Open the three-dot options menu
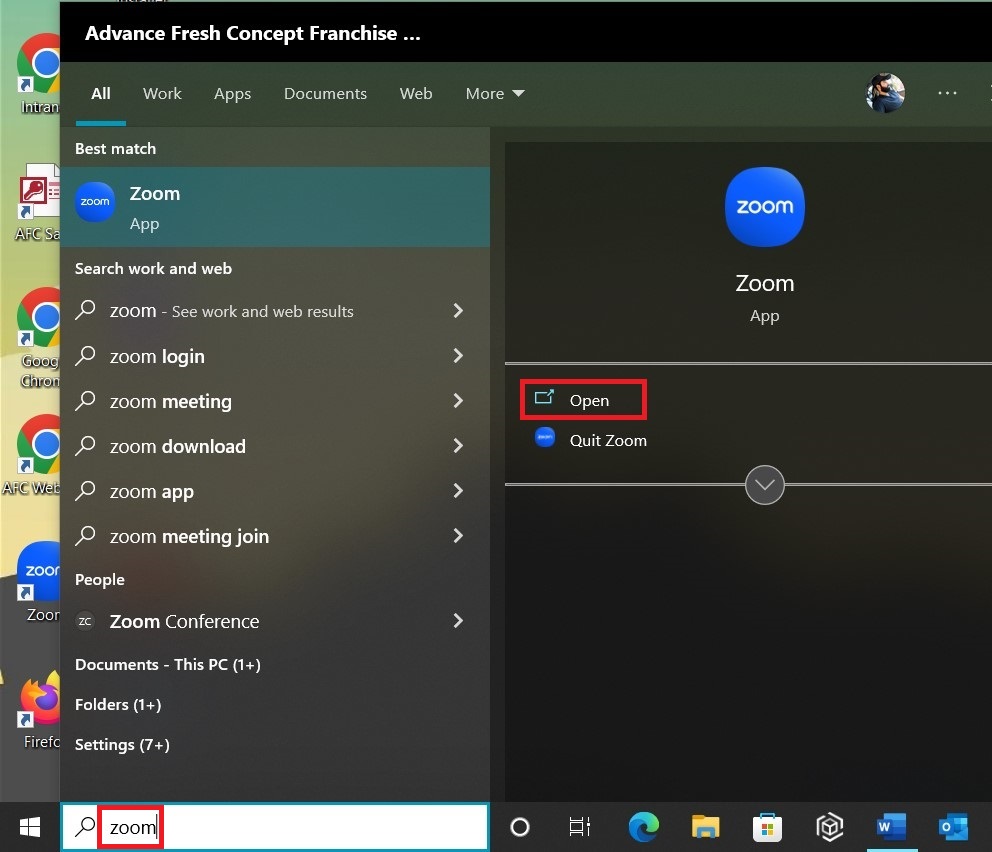This screenshot has width=992, height=852. [x=947, y=93]
